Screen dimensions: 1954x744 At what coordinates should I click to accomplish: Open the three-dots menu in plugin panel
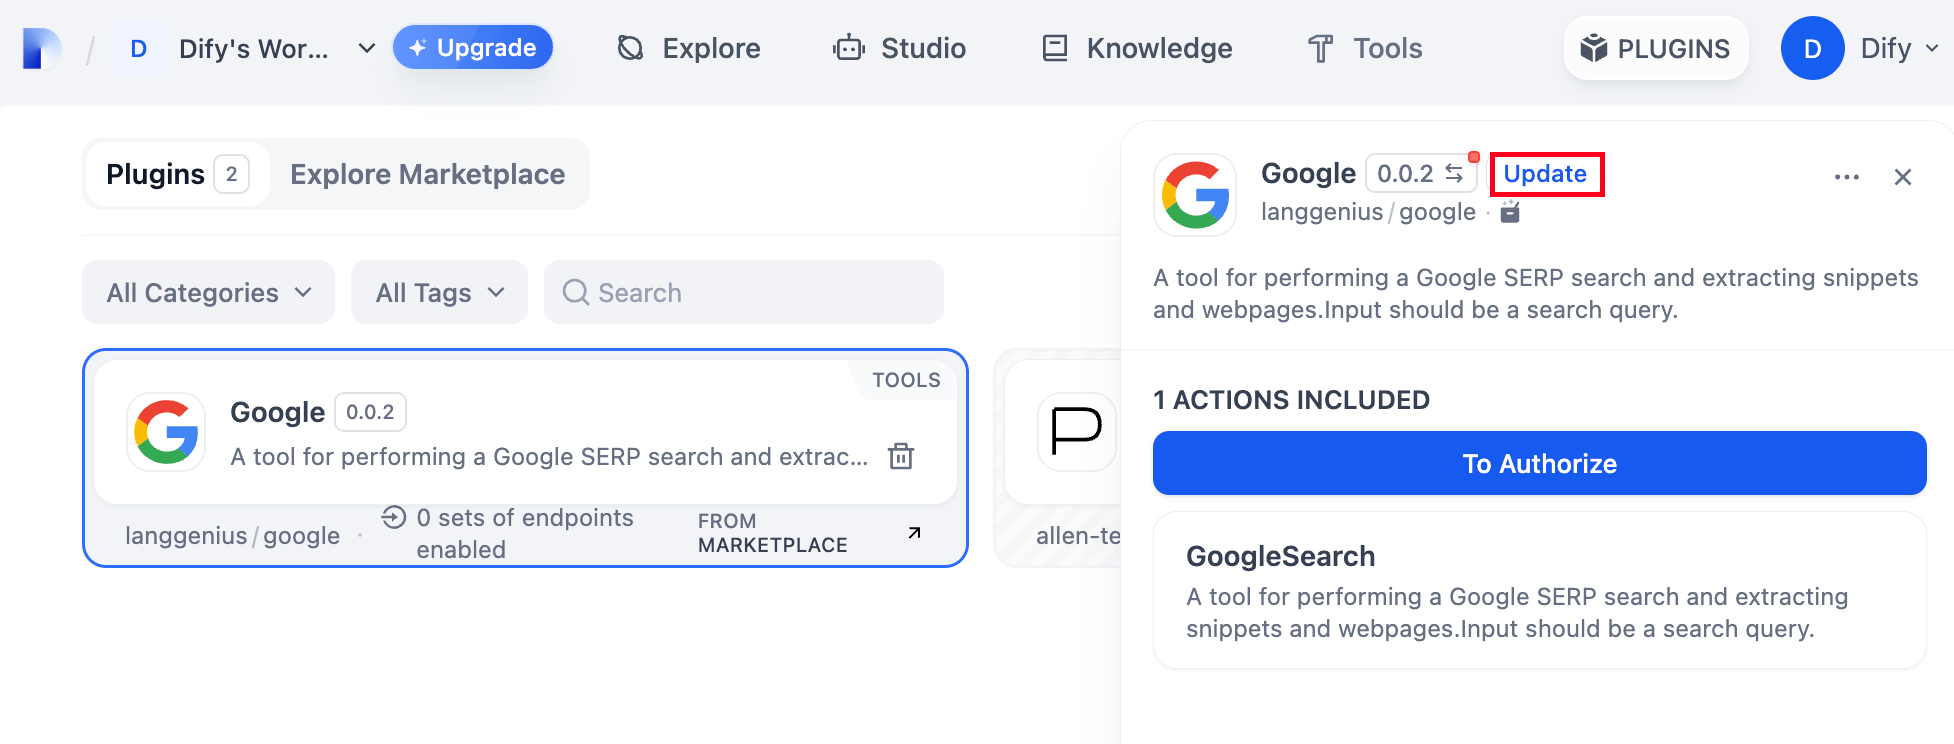(x=1846, y=177)
